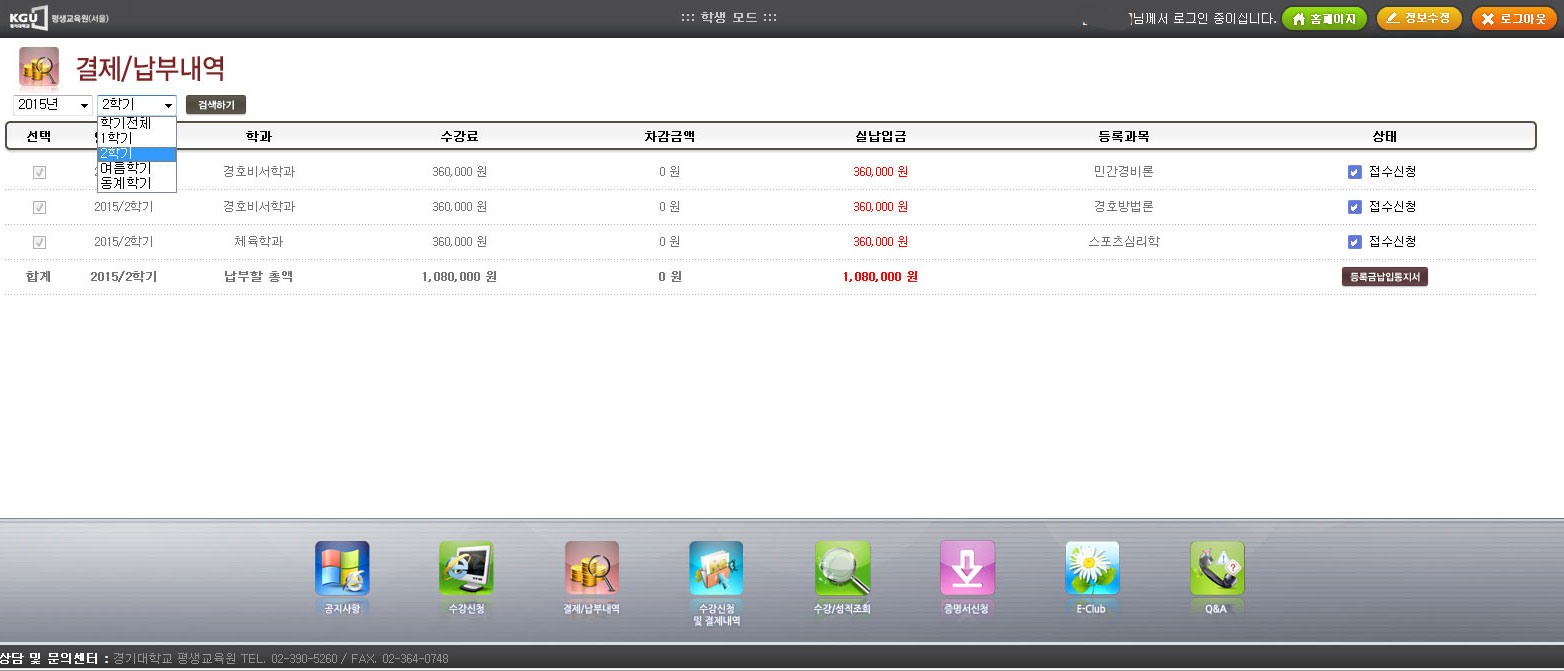Open the 증명서신청 download icon
1564x671 pixels.
pos(967,568)
